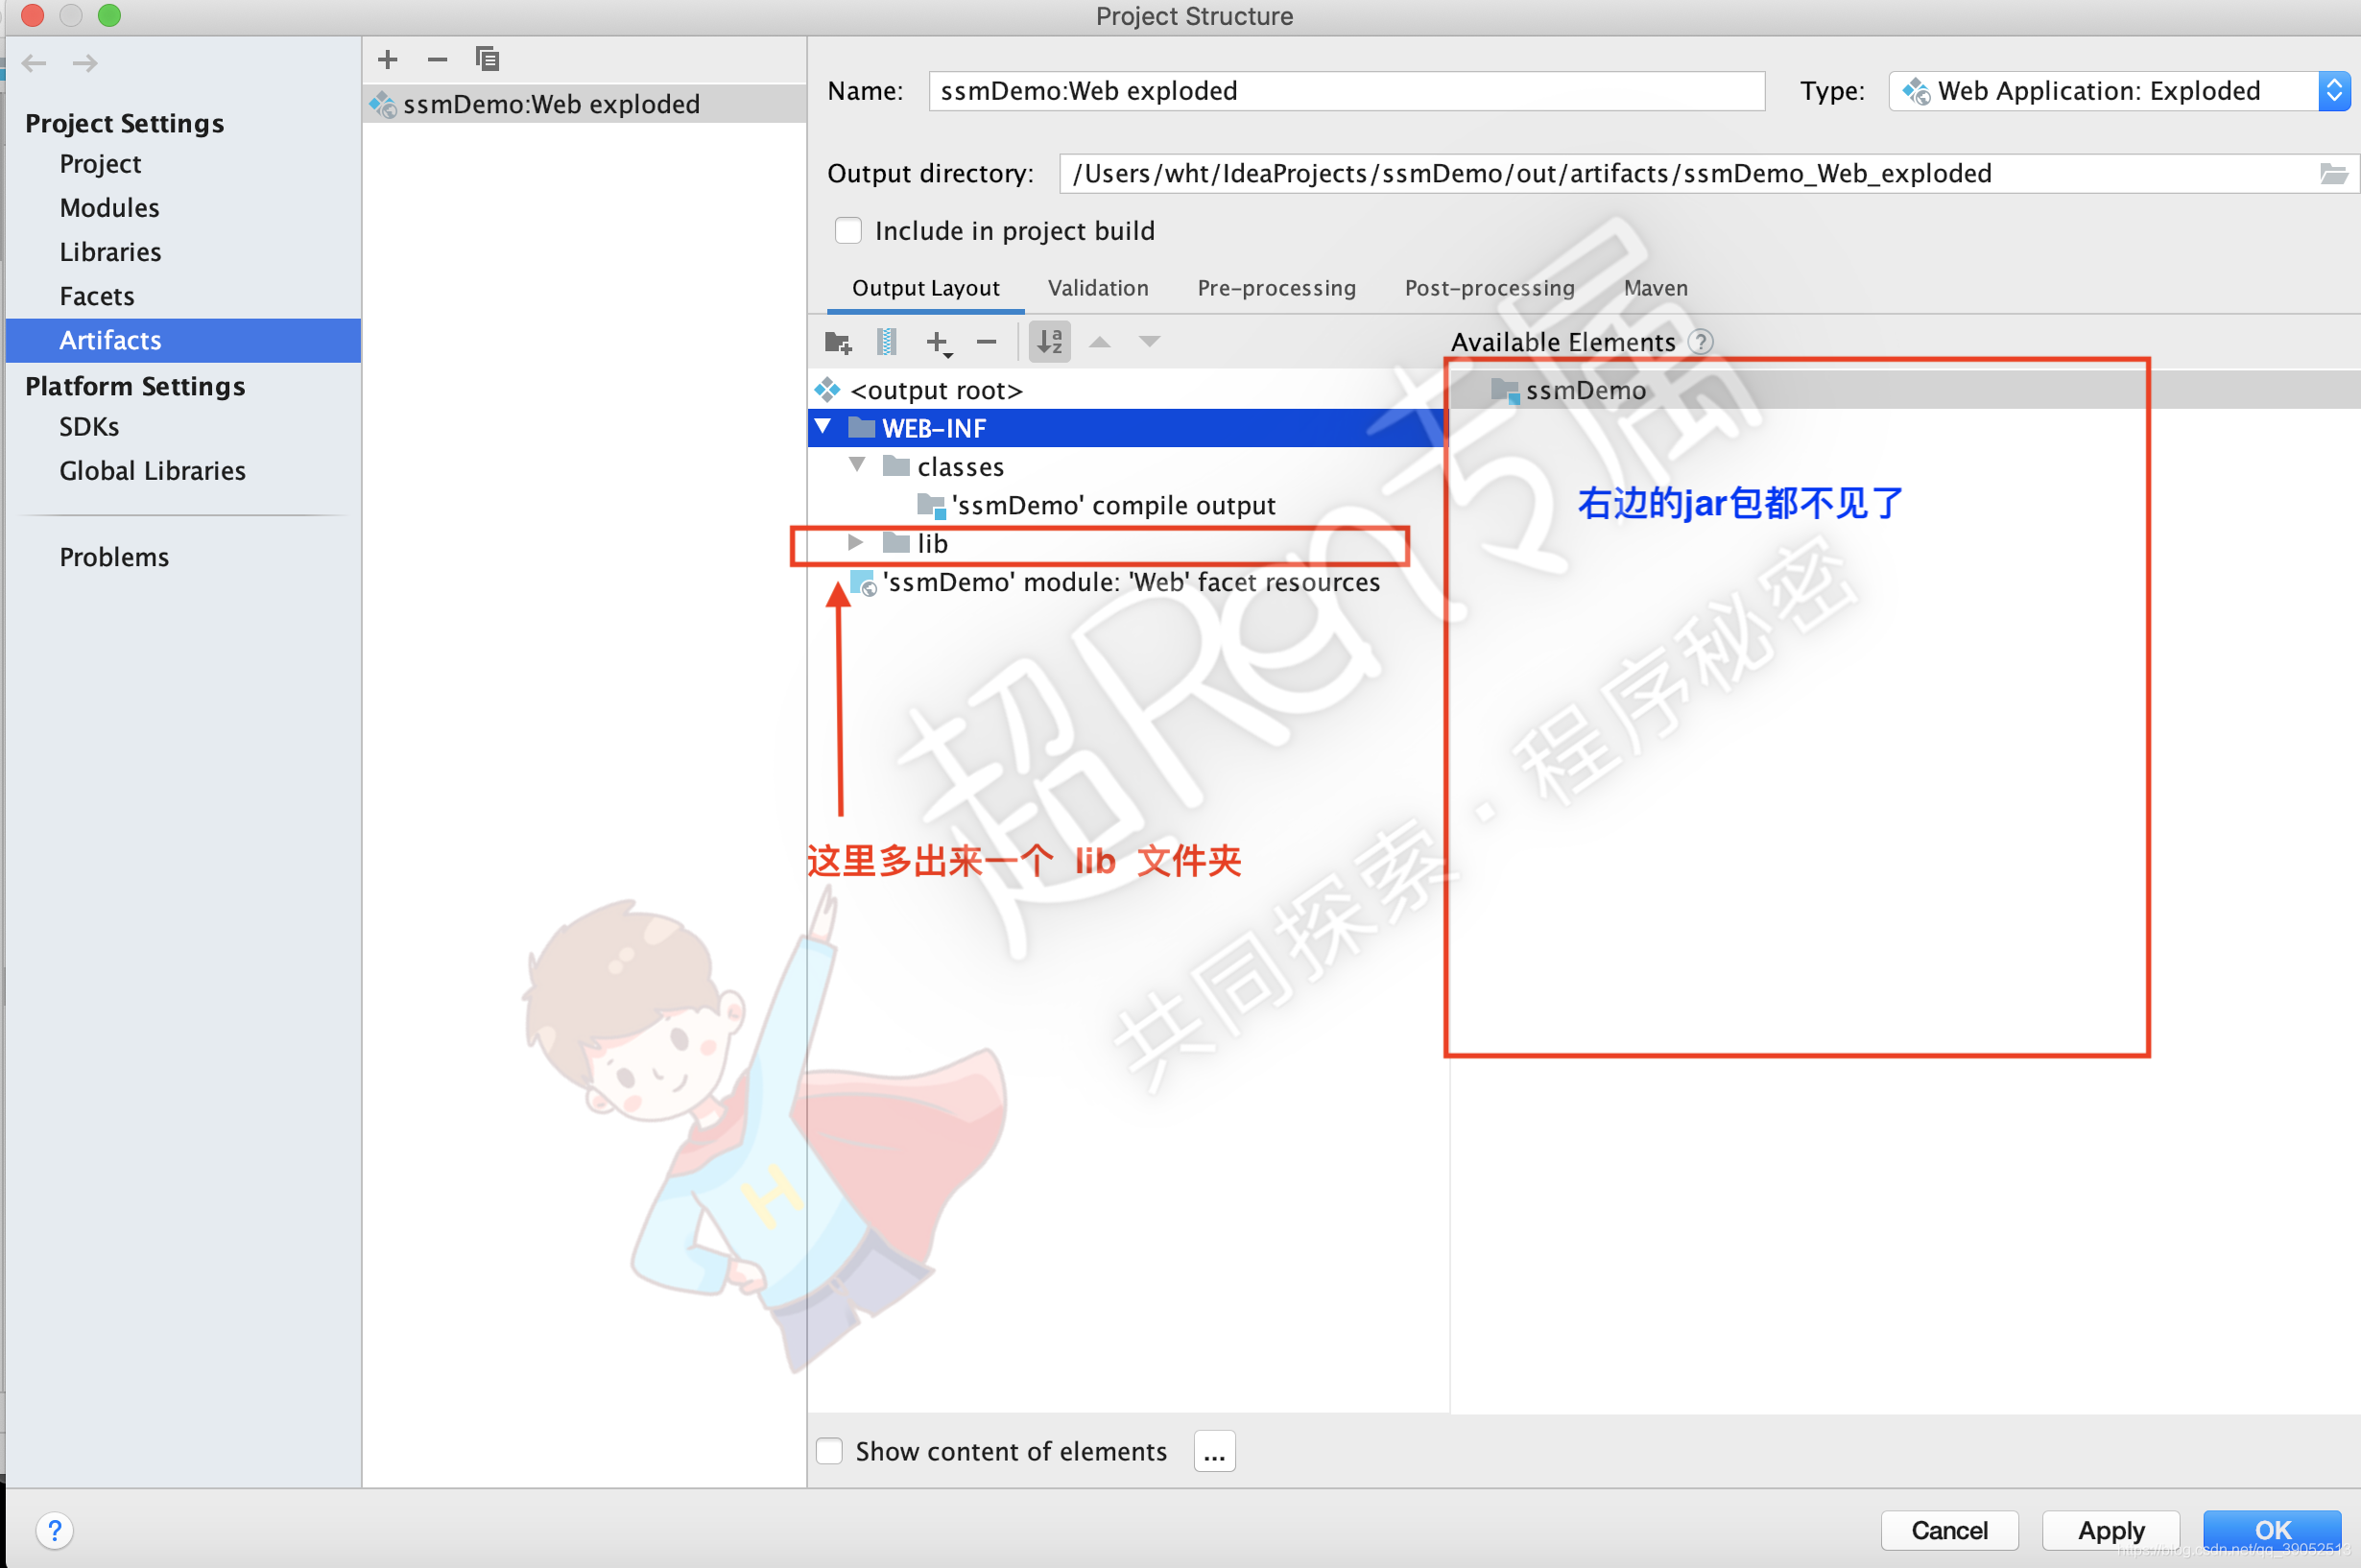This screenshot has width=2361, height=1568.
Task: Open the help question mark button
Action: [55, 1530]
